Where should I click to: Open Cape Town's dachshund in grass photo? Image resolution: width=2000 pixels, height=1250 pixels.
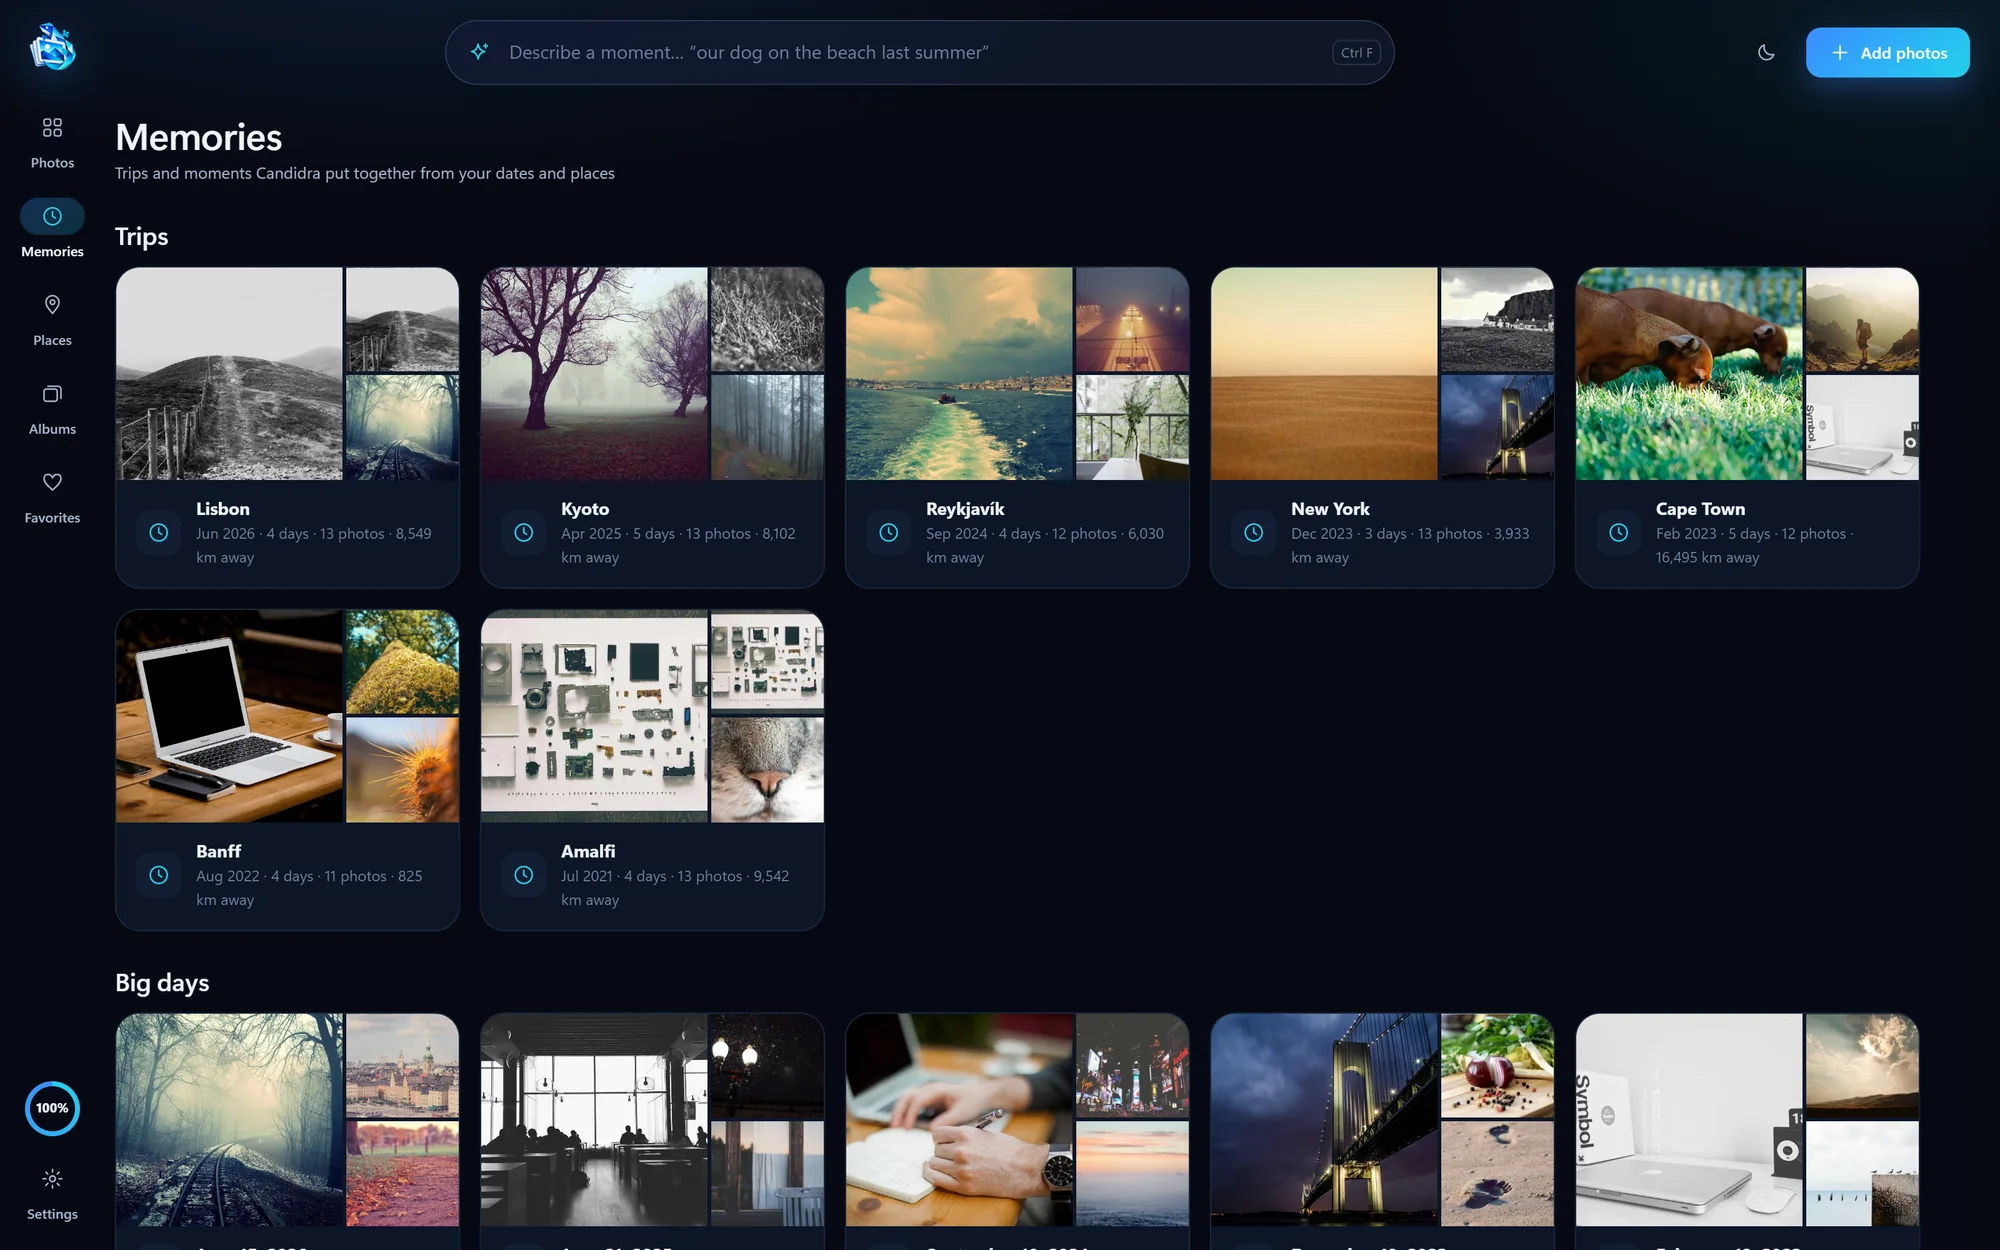1689,374
